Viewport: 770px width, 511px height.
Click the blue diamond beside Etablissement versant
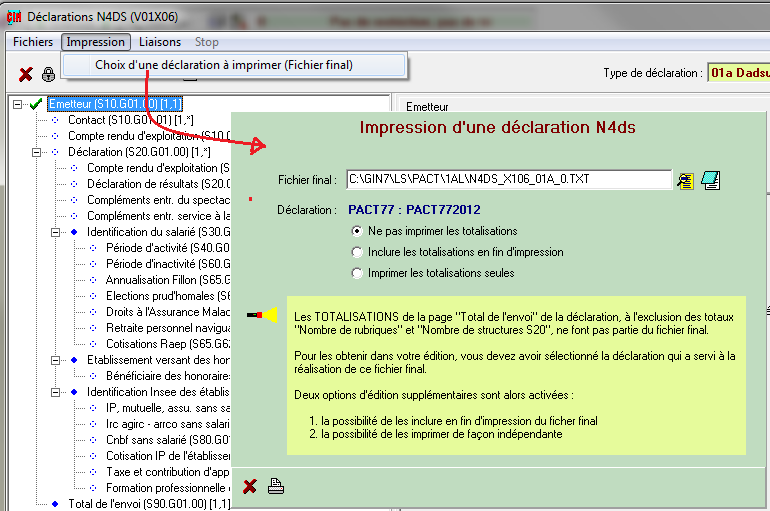tap(74, 360)
